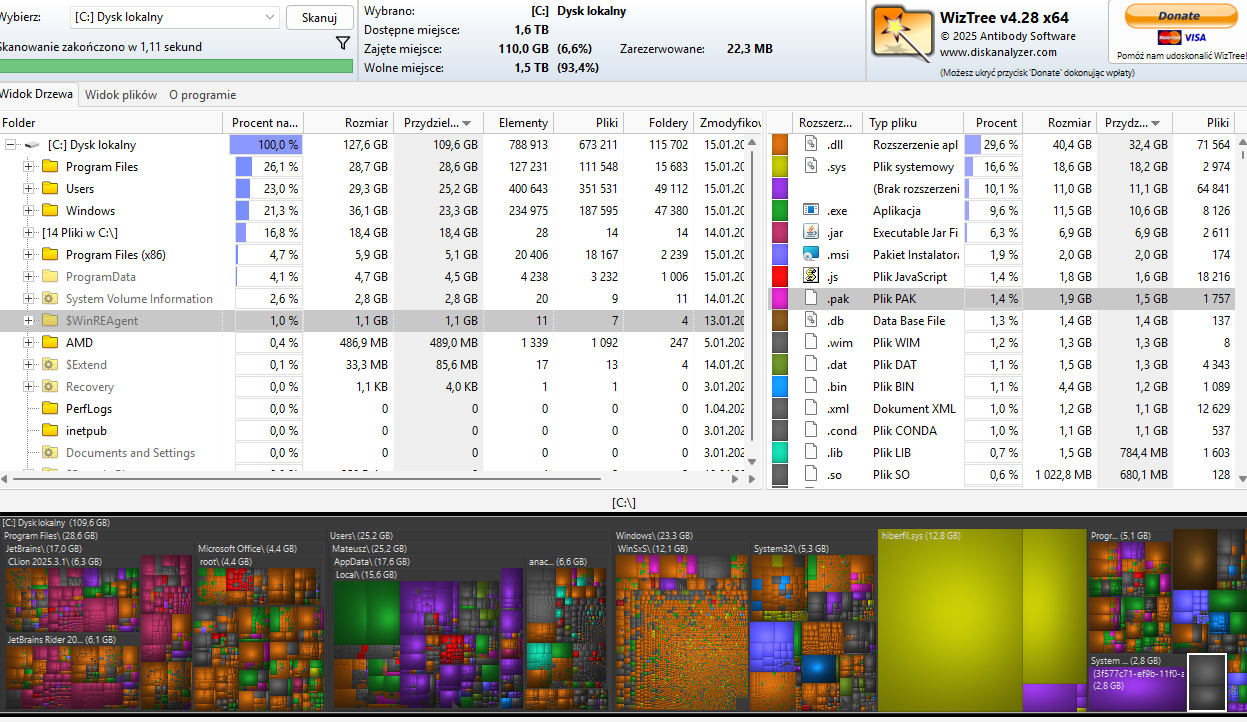The image size is (1247, 722).
Task: Sort by Rozmiar column in folder tree
Action: (x=347, y=123)
